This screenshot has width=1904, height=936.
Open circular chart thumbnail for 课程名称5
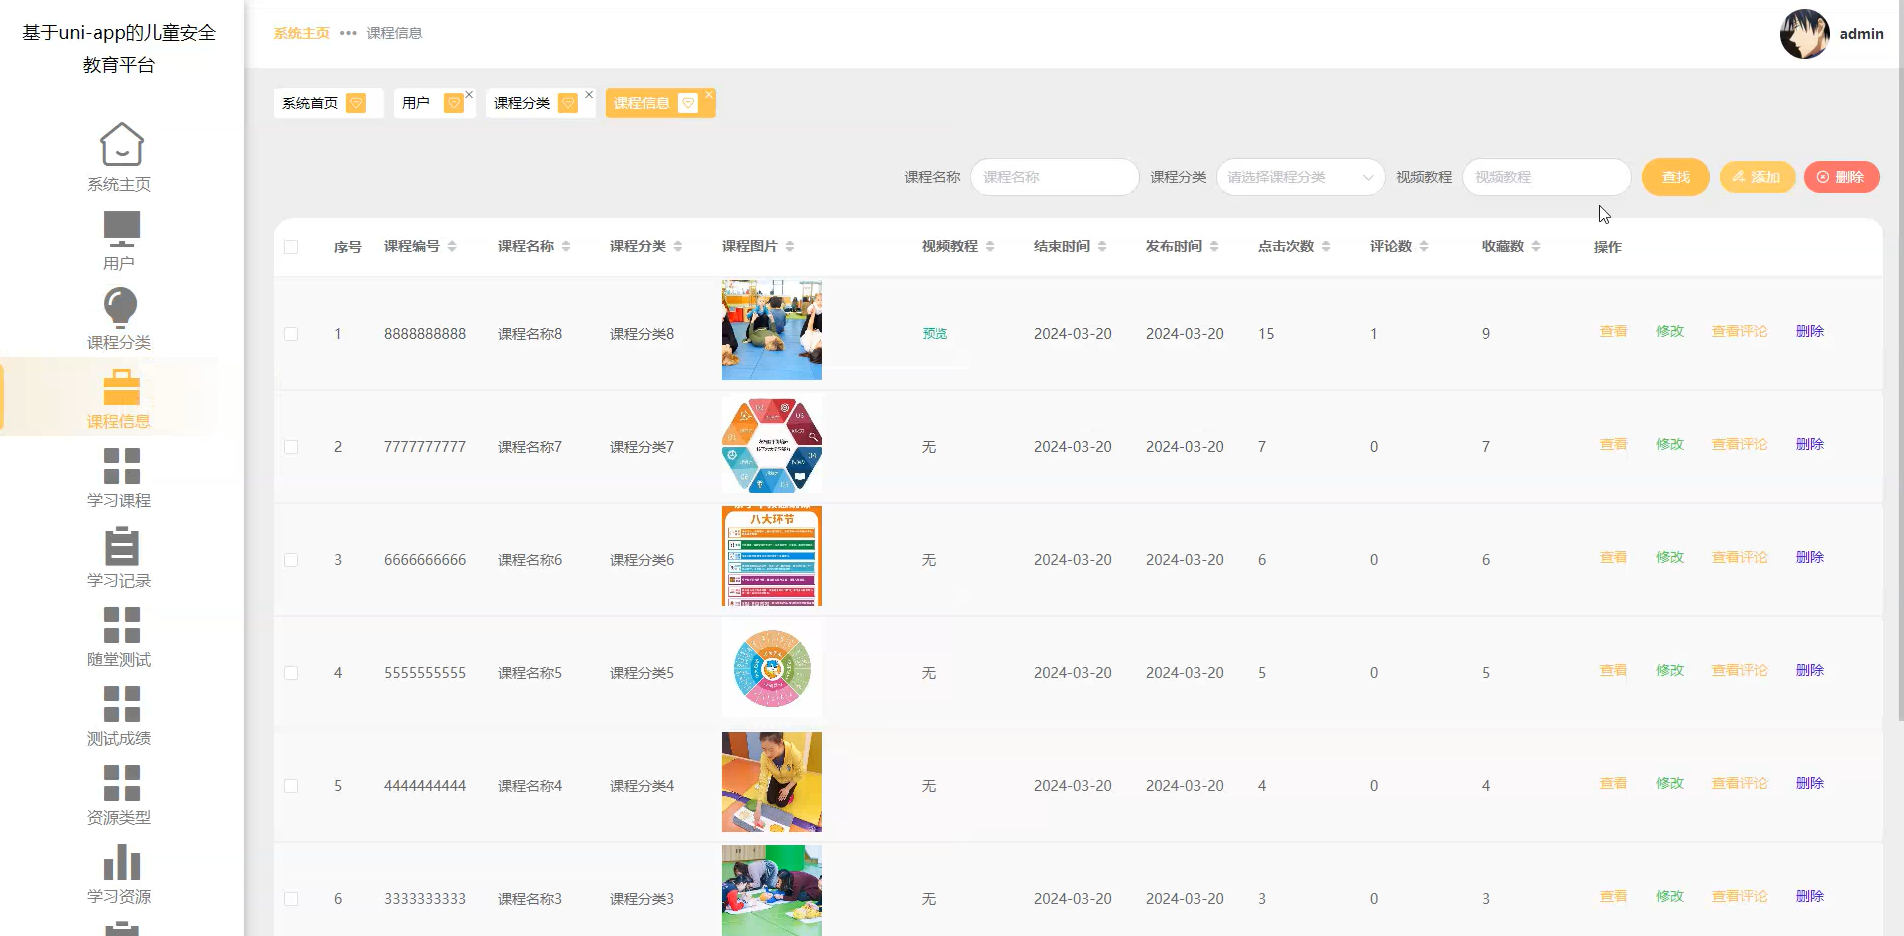772,669
